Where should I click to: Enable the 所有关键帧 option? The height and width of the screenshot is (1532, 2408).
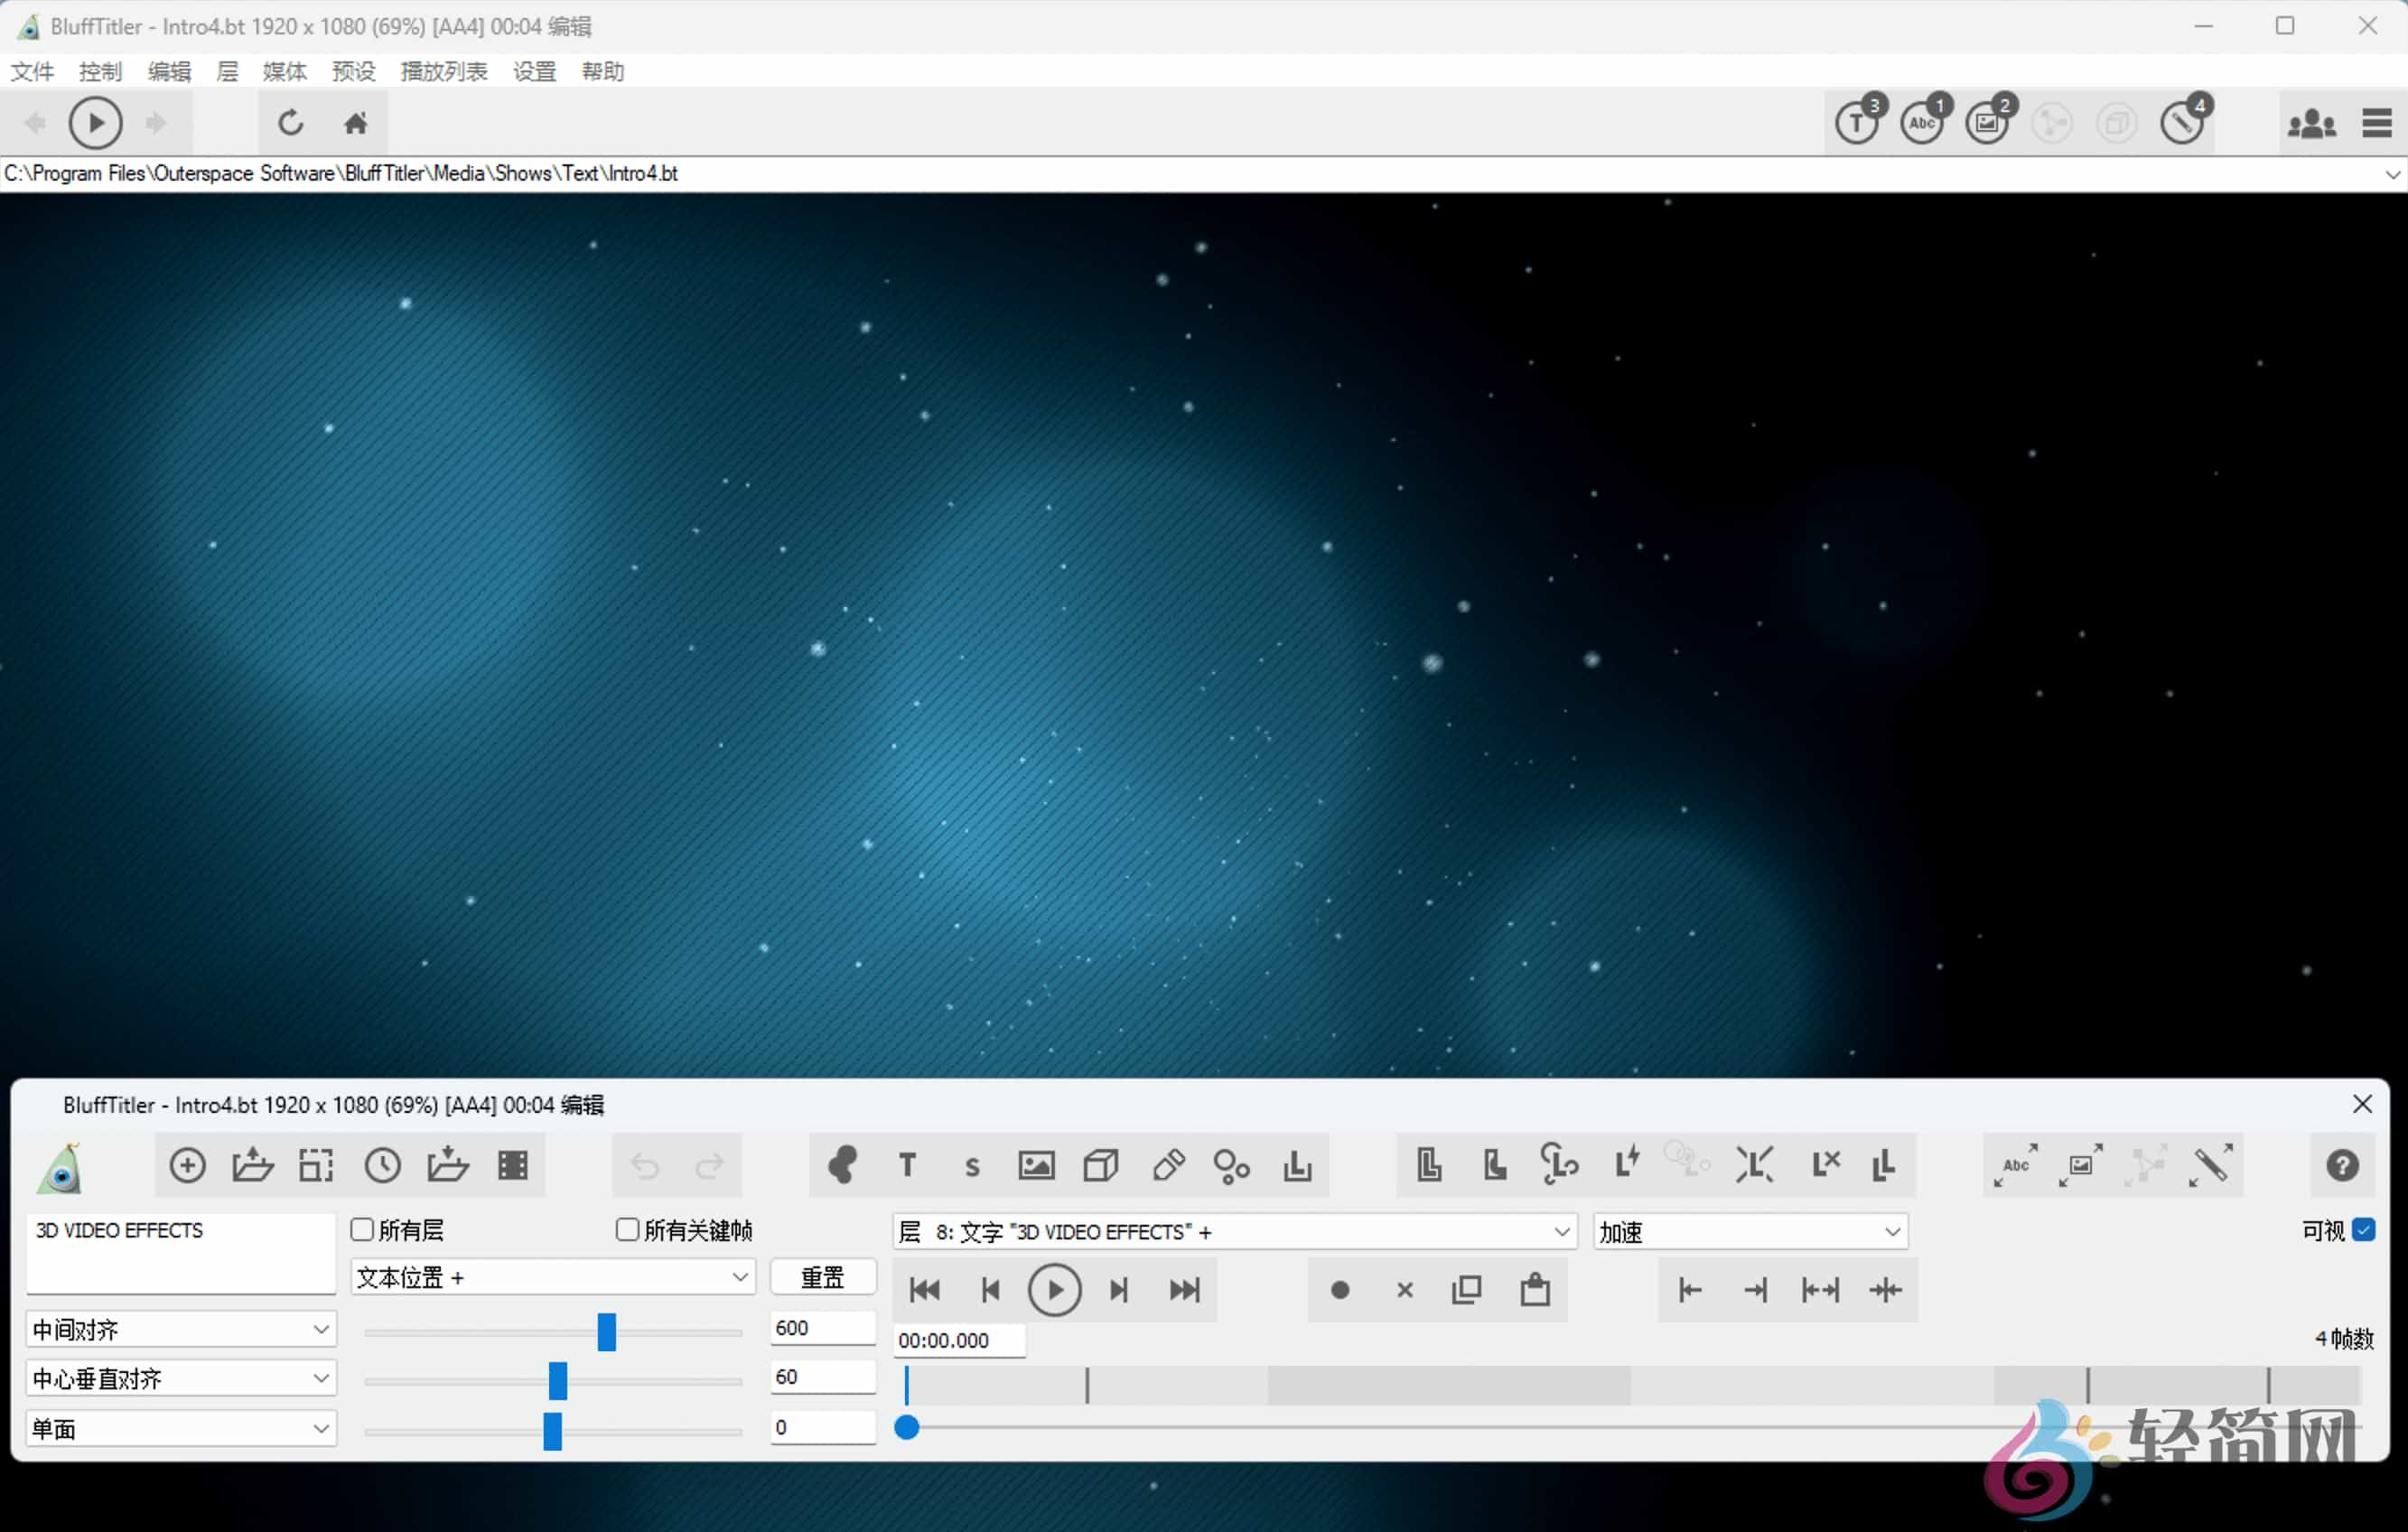tap(627, 1229)
